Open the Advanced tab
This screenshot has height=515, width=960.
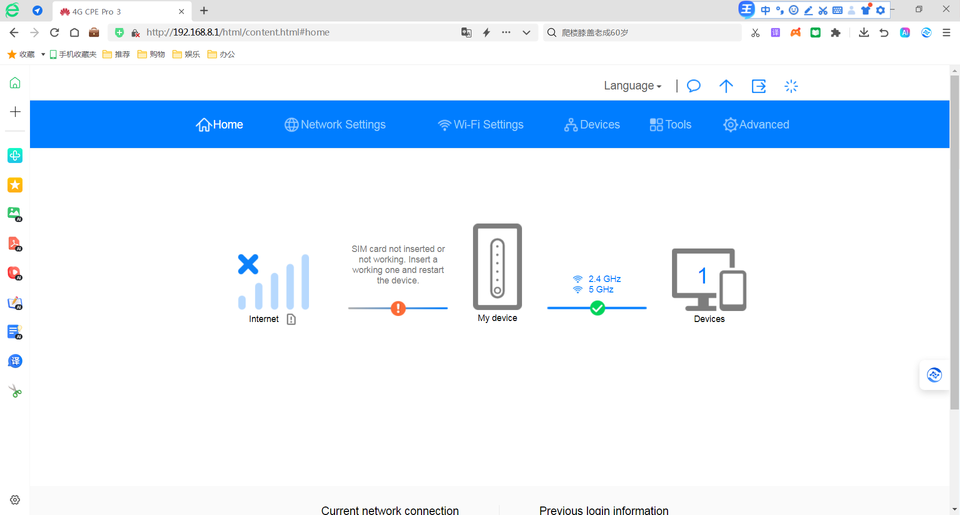[756, 125]
